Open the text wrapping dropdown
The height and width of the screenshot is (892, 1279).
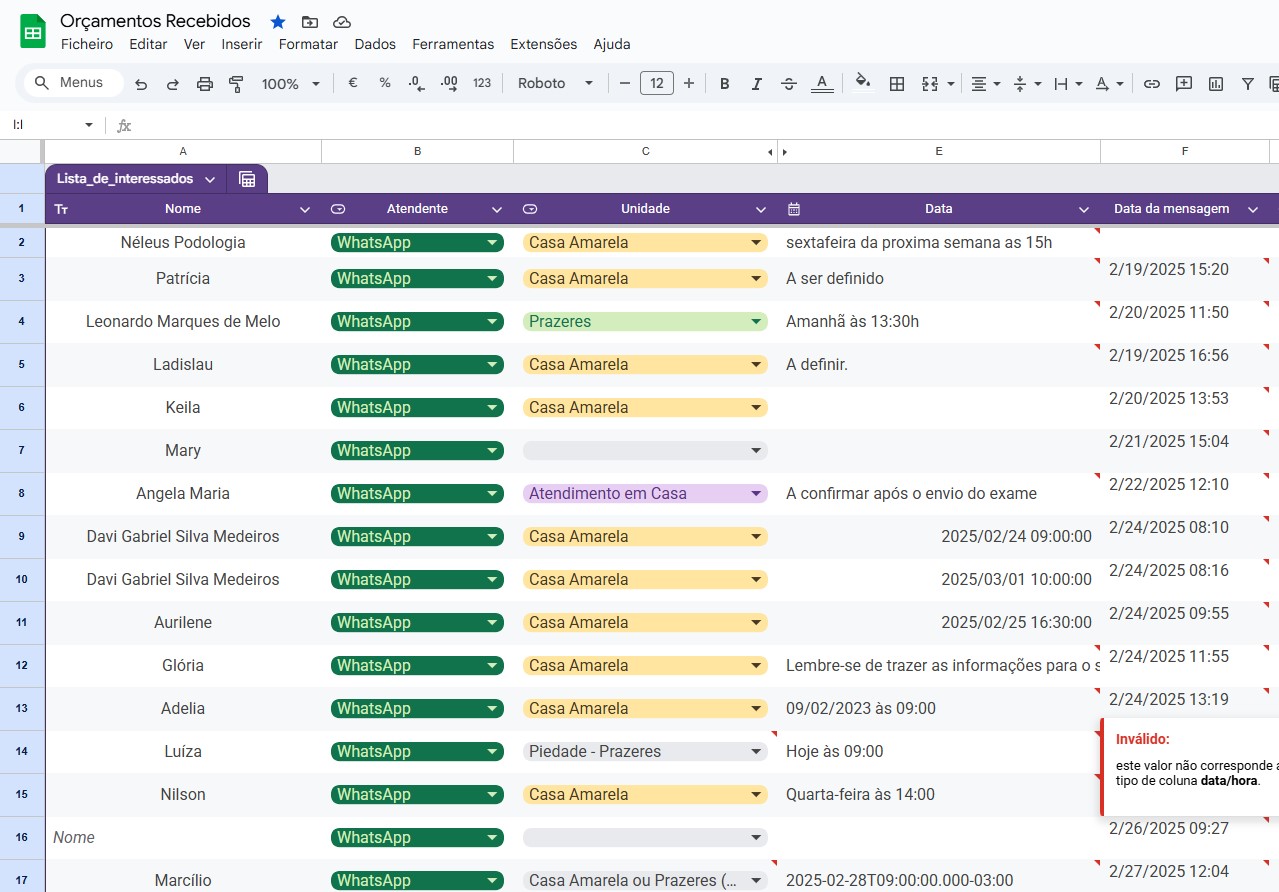click(x=1068, y=84)
